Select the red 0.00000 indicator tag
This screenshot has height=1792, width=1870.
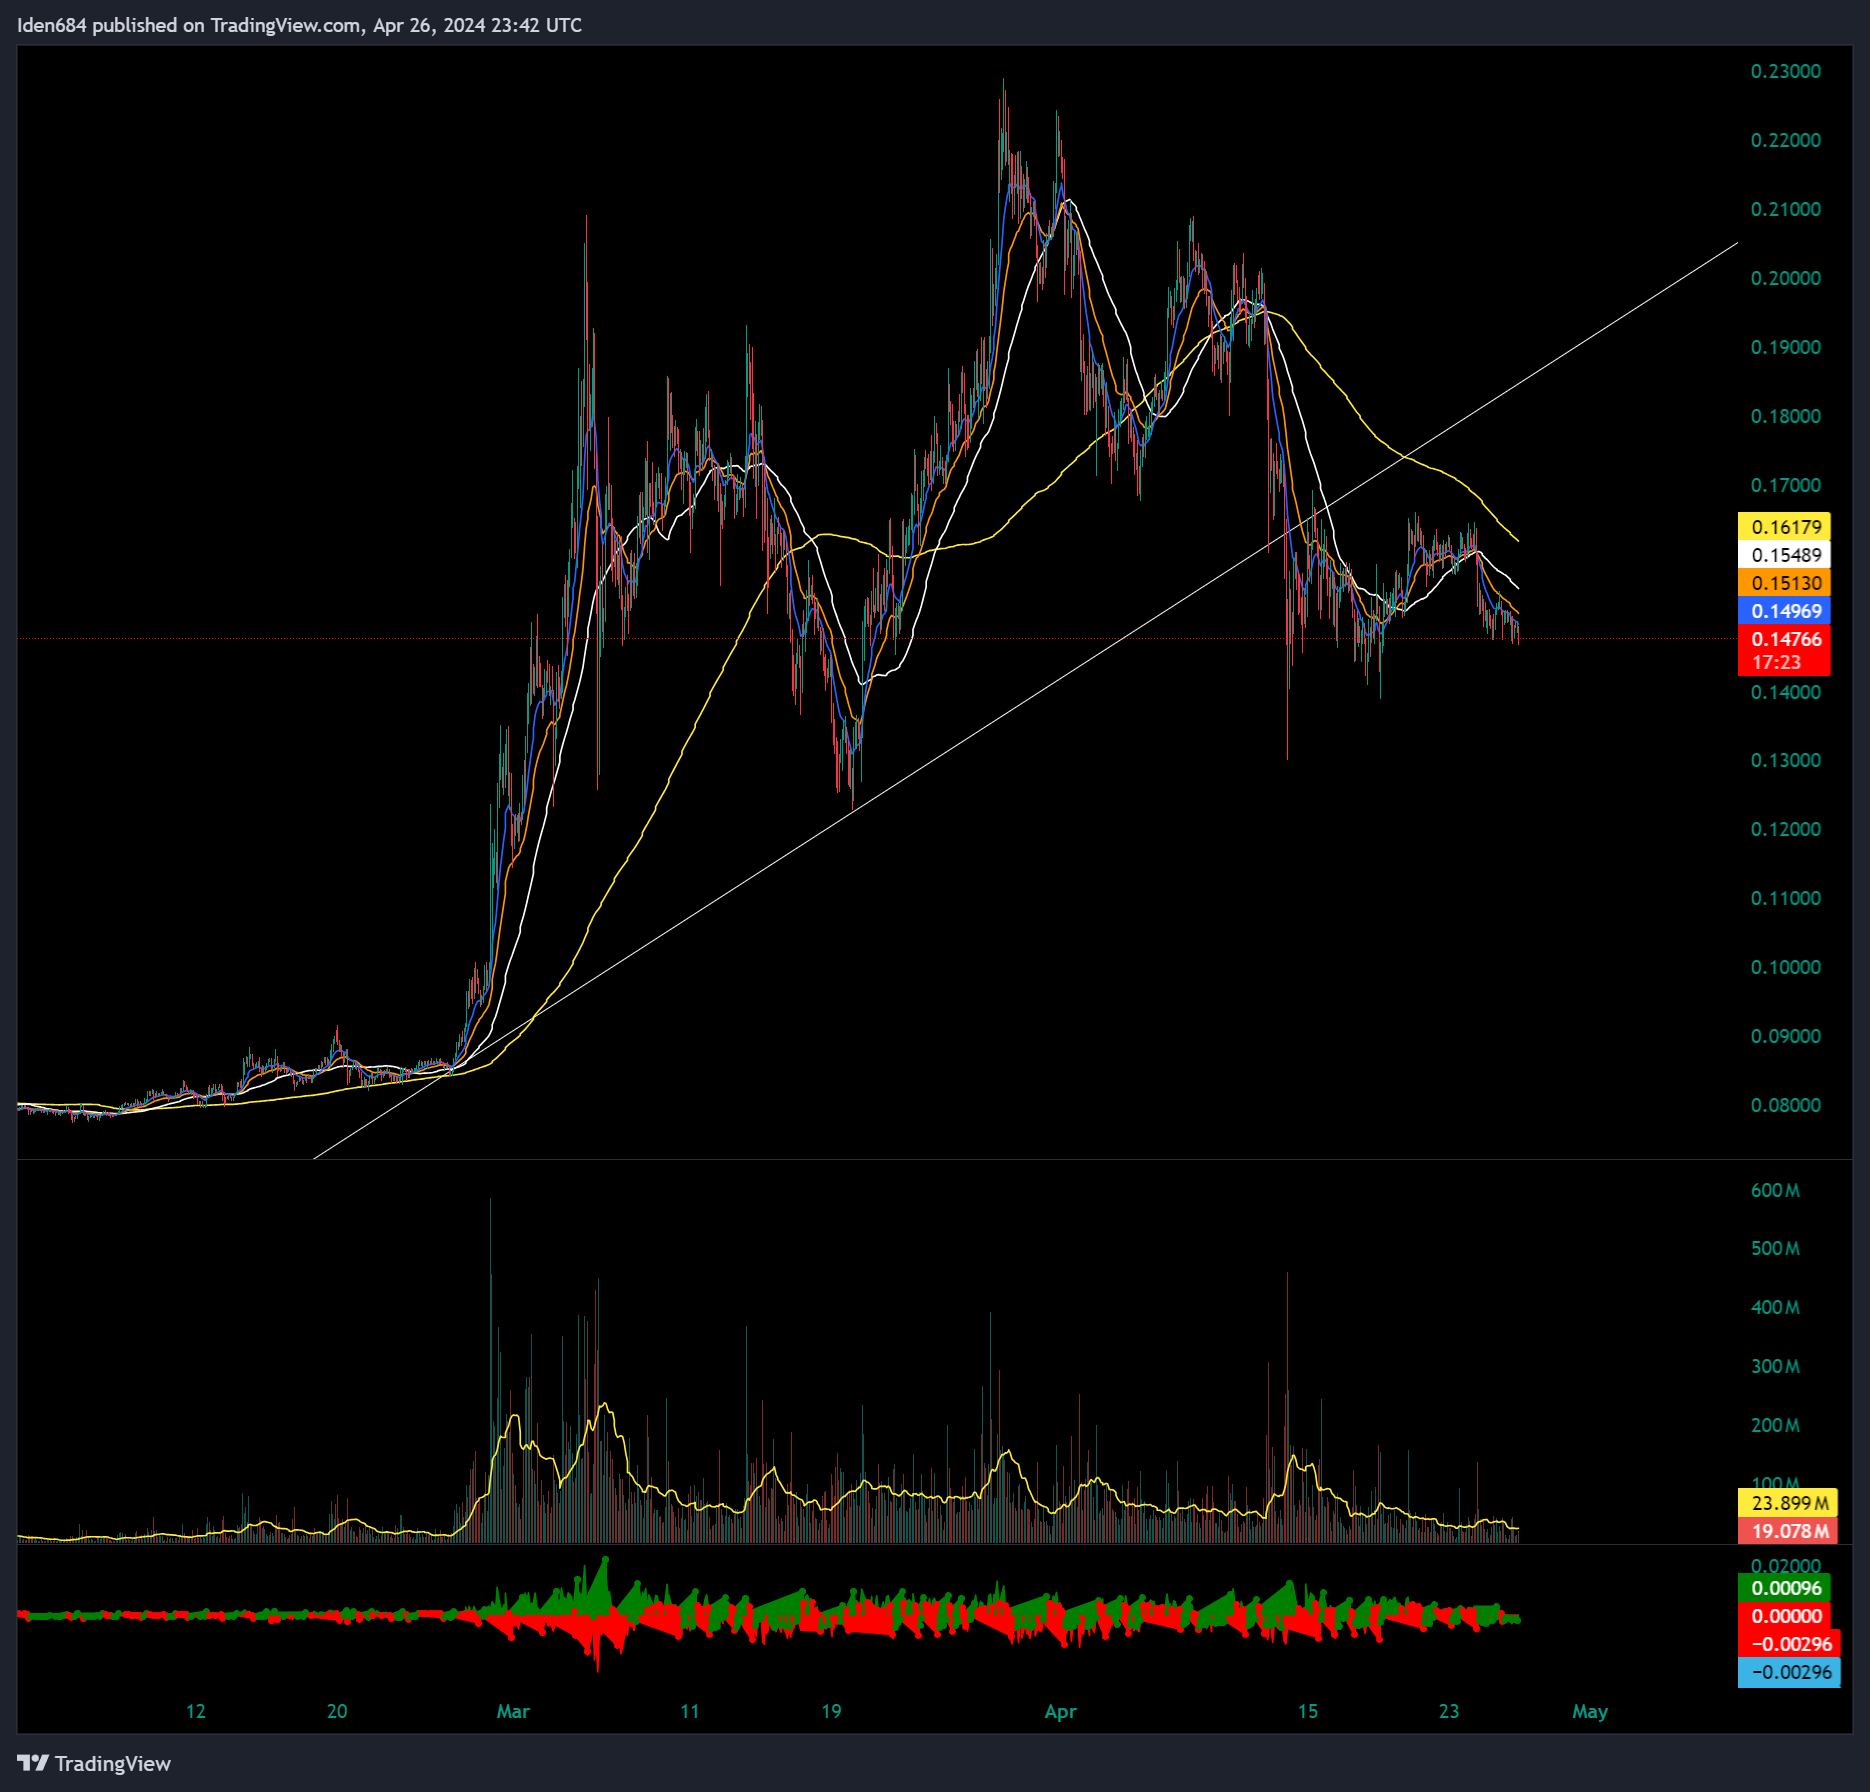1785,1616
